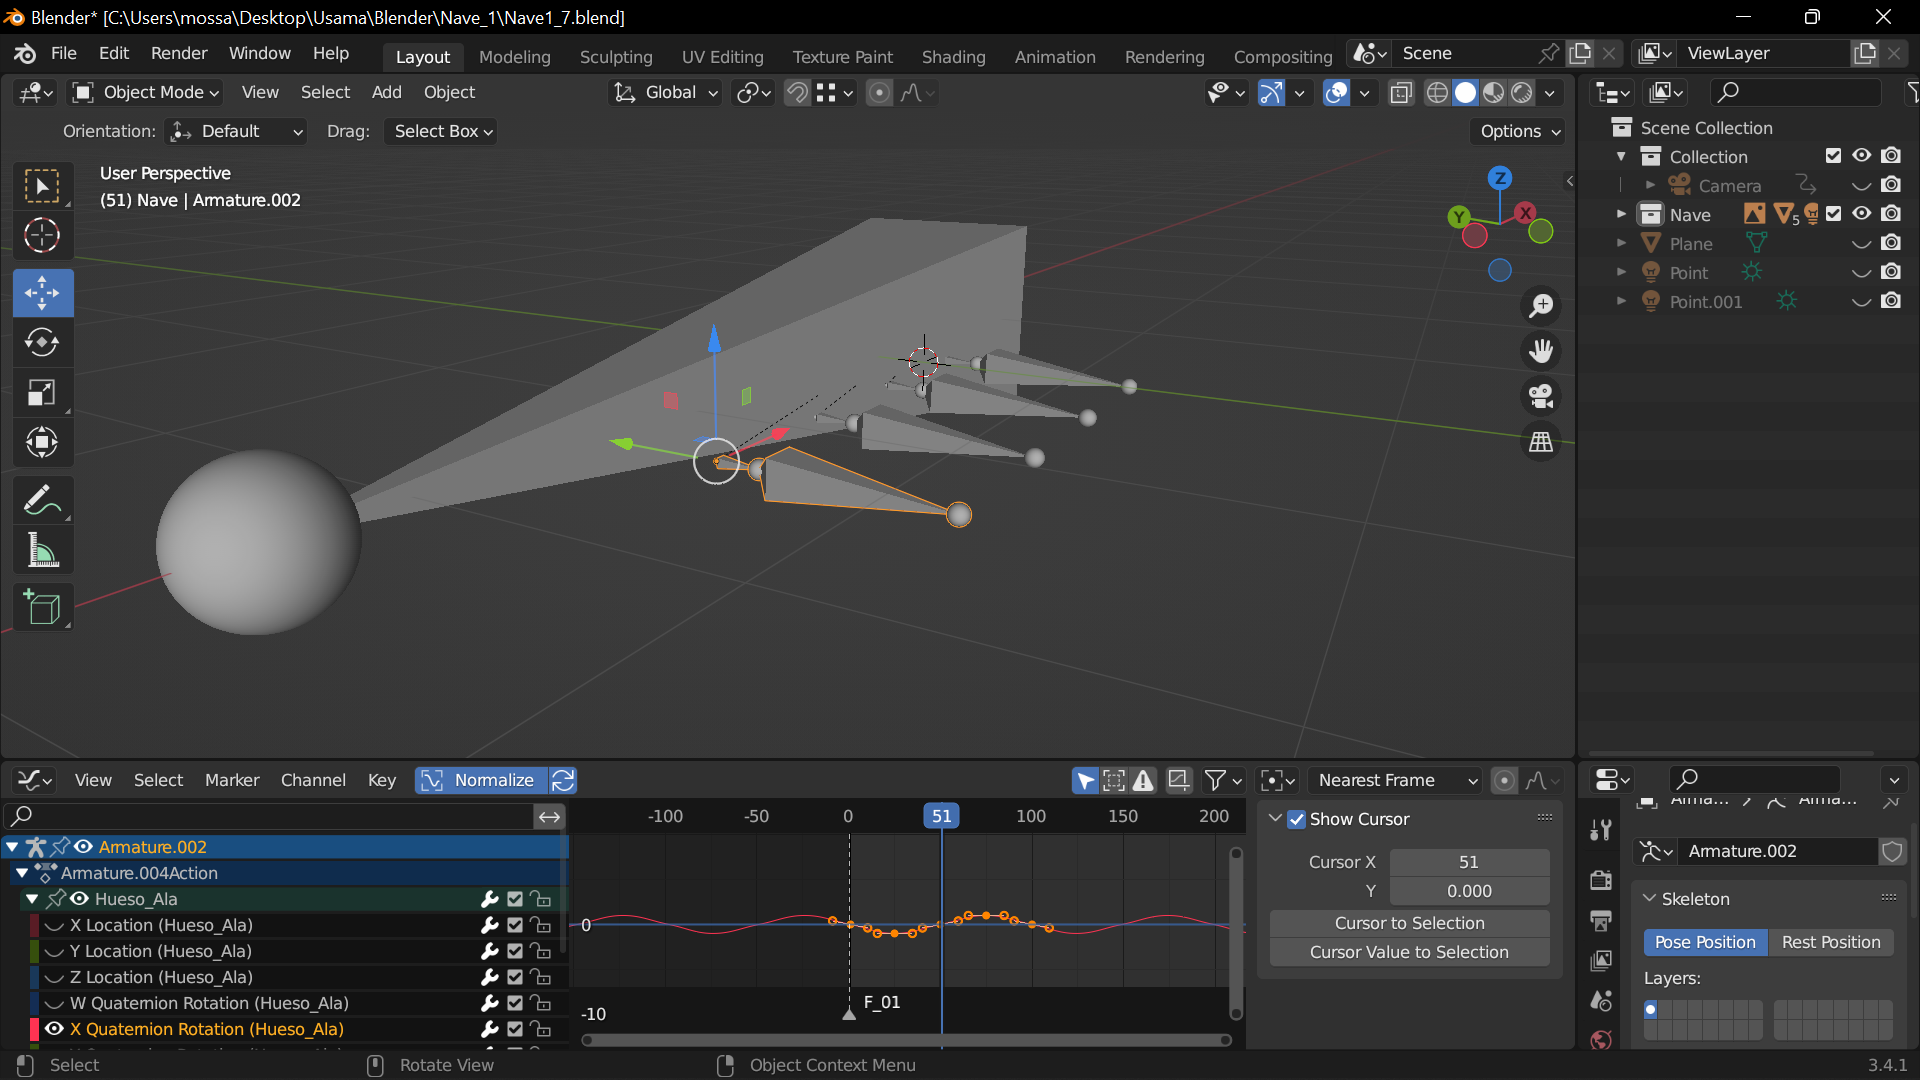Image resolution: width=1920 pixels, height=1080 pixels.
Task: Activate the Rotate tool
Action: [42, 343]
